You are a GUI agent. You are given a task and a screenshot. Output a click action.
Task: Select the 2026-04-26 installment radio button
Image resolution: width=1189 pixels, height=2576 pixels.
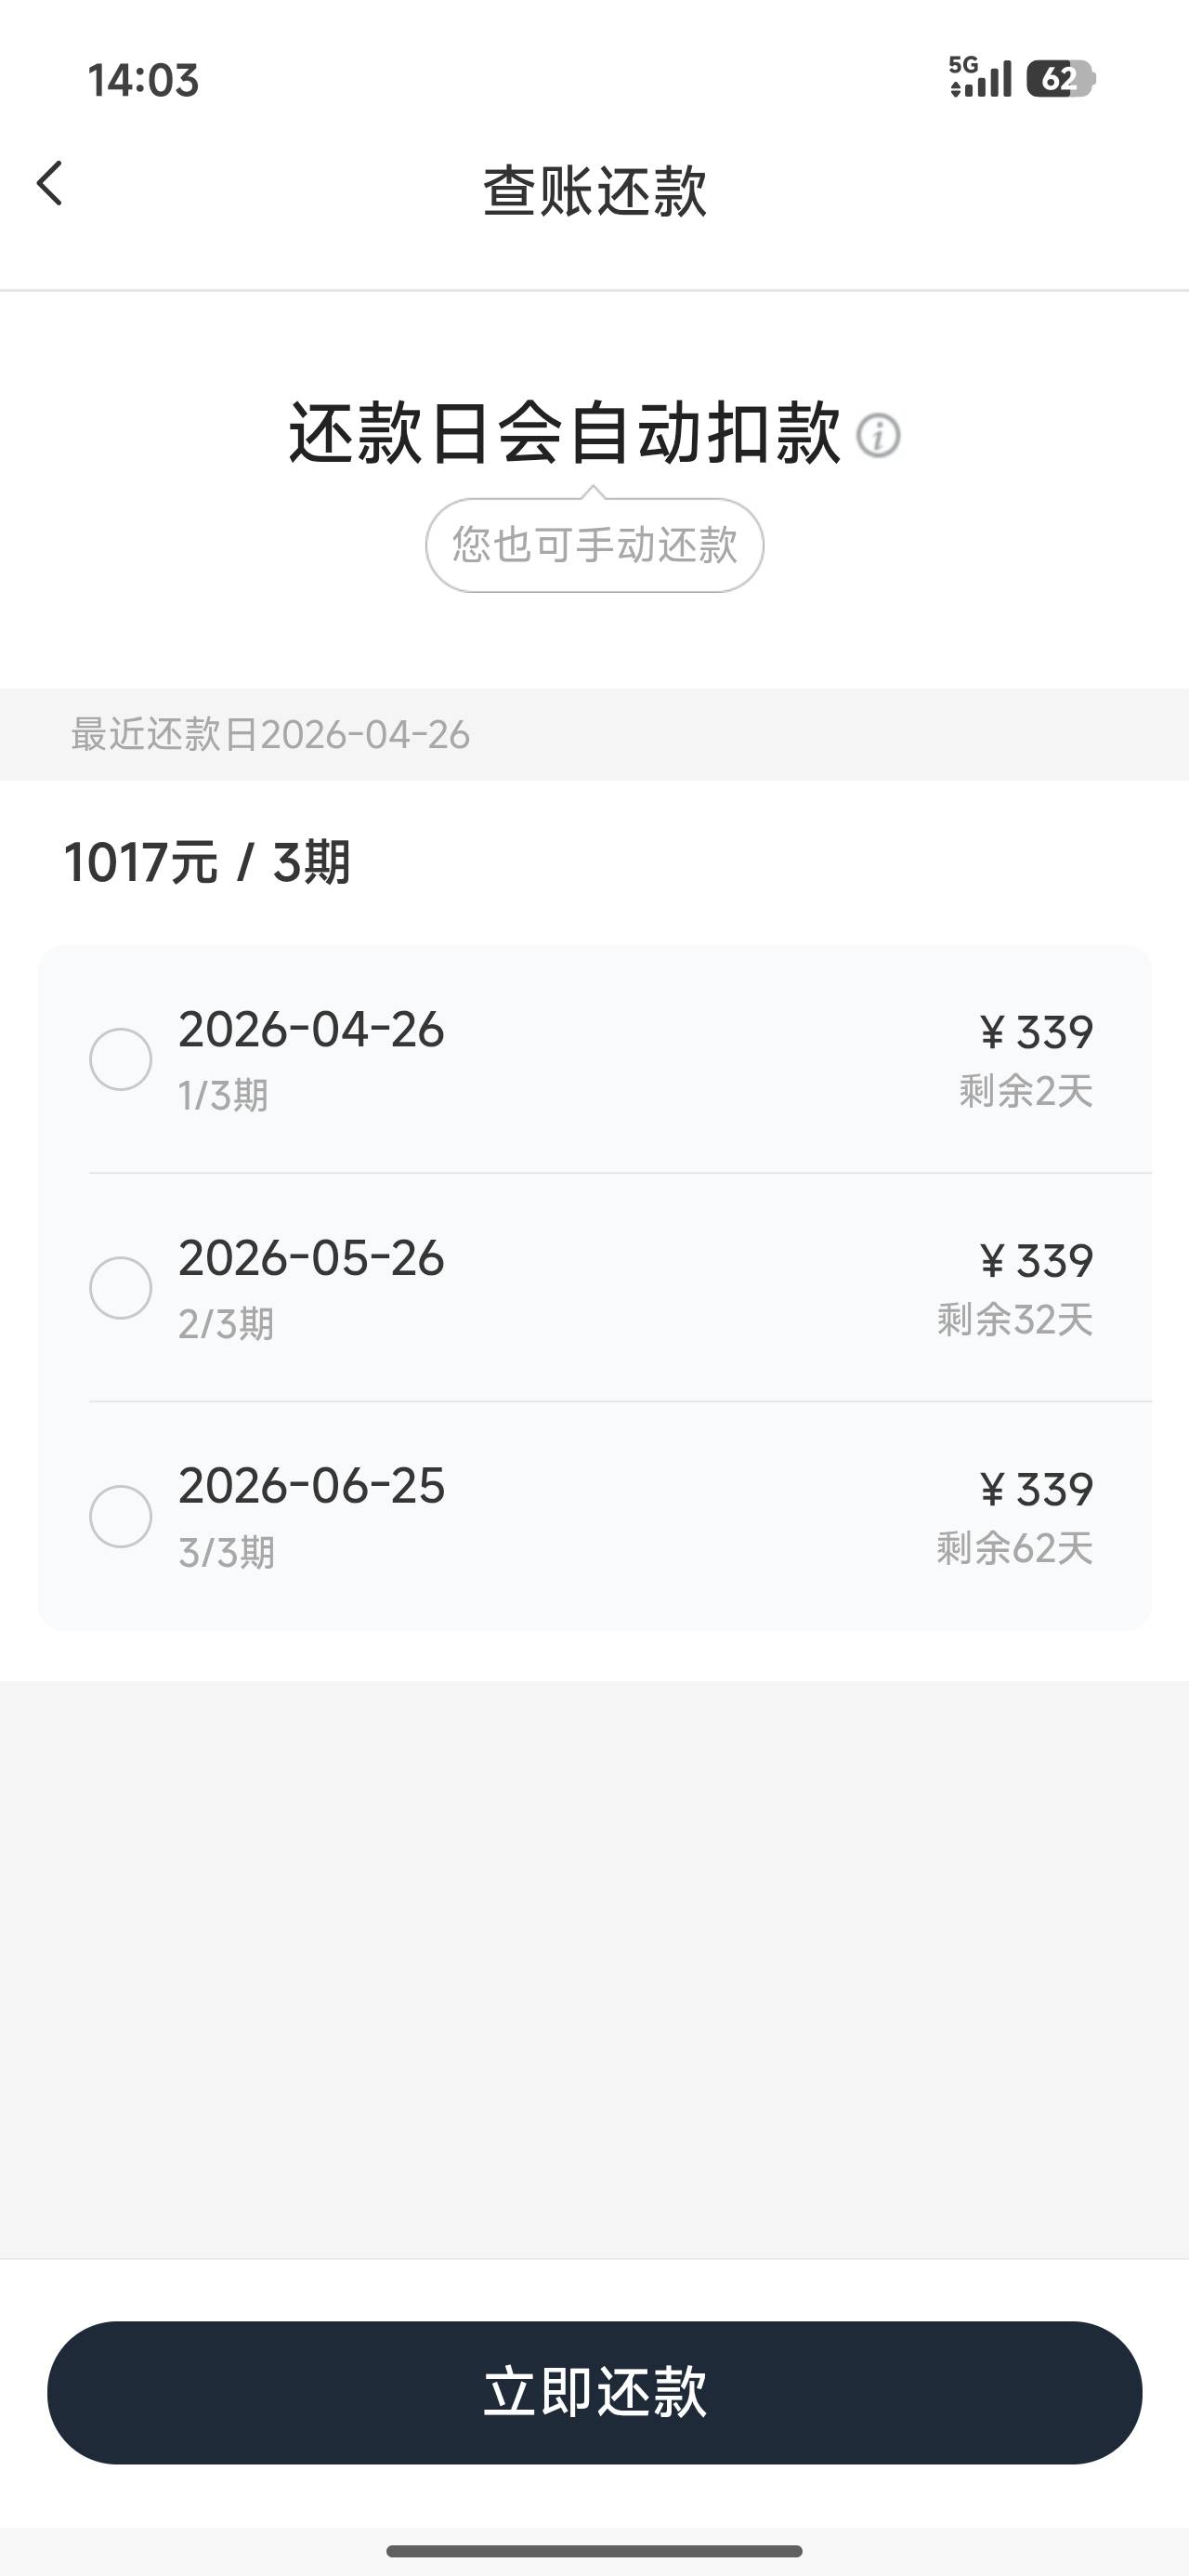pyautogui.click(x=121, y=1059)
